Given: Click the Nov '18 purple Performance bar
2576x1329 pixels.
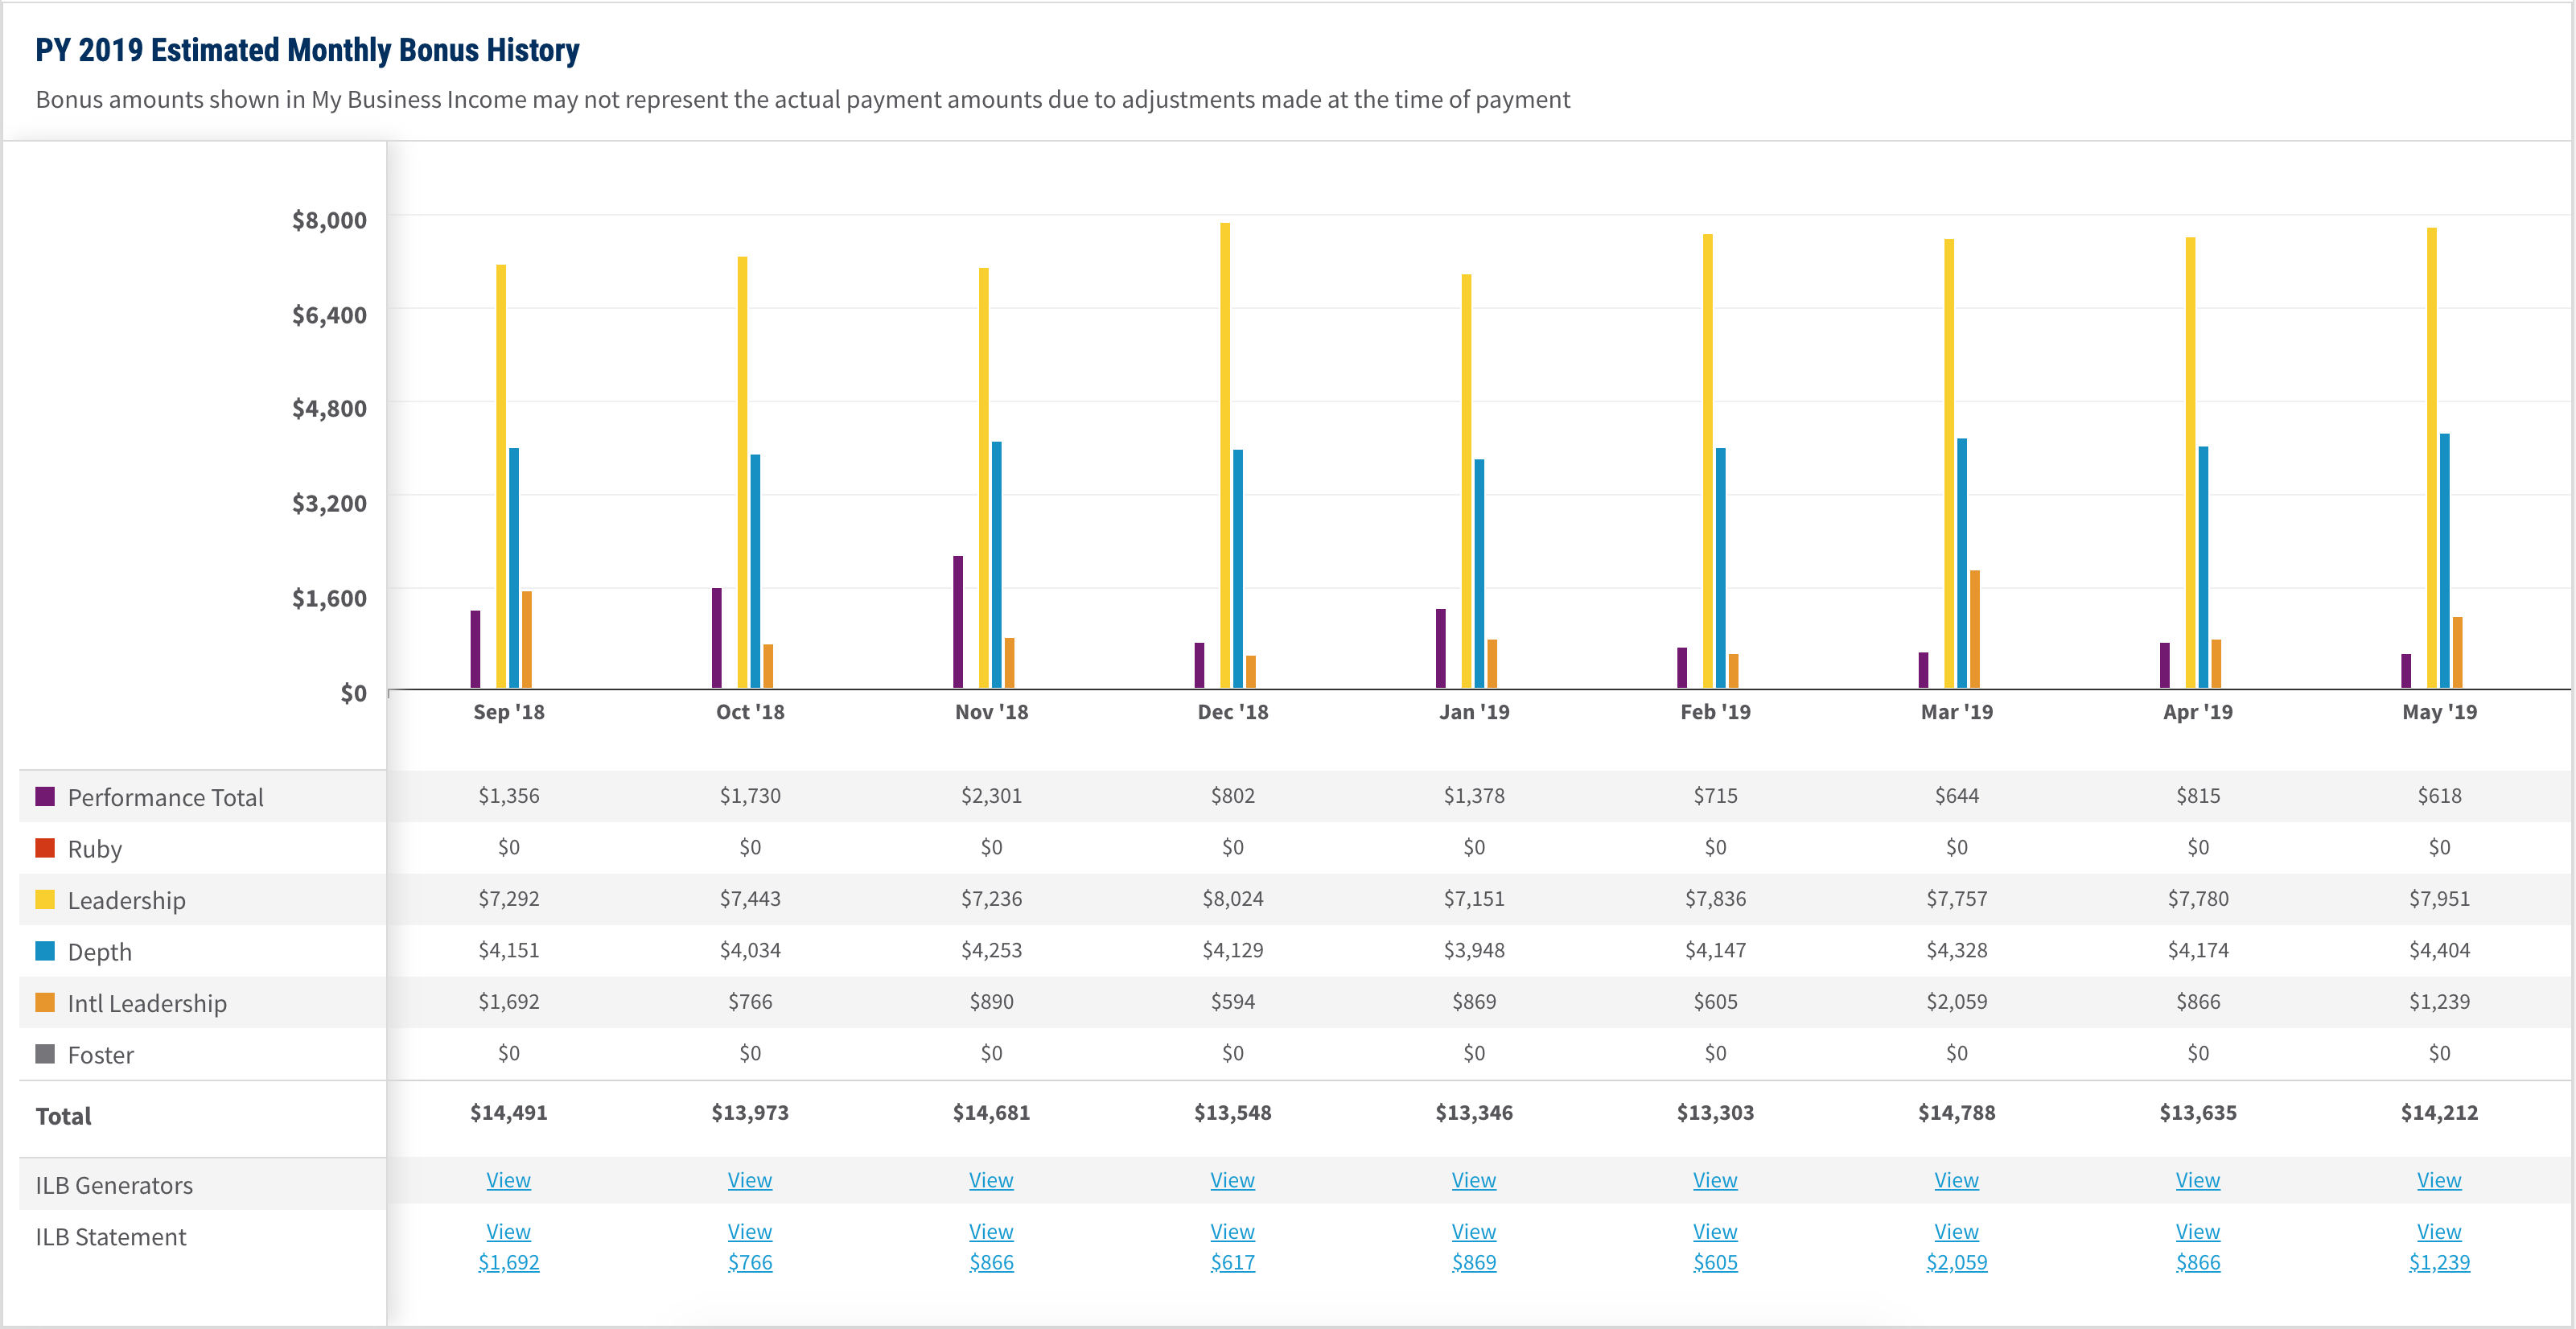Looking at the screenshot, I should click(958, 622).
